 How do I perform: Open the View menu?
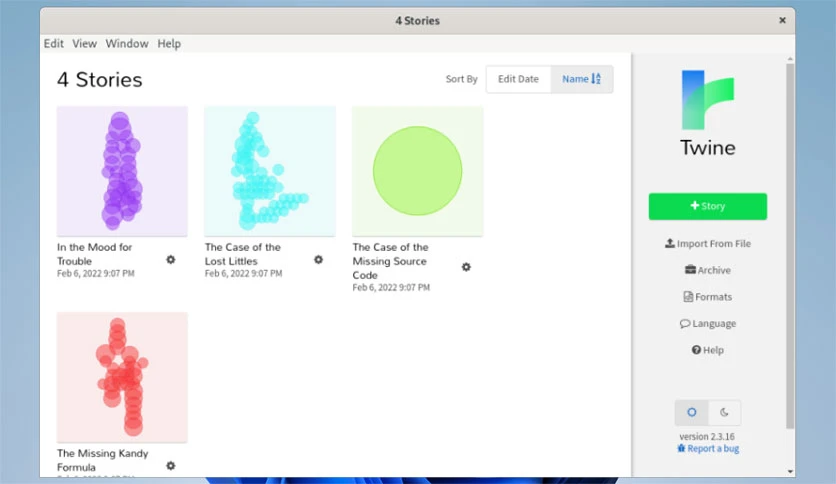[84, 44]
